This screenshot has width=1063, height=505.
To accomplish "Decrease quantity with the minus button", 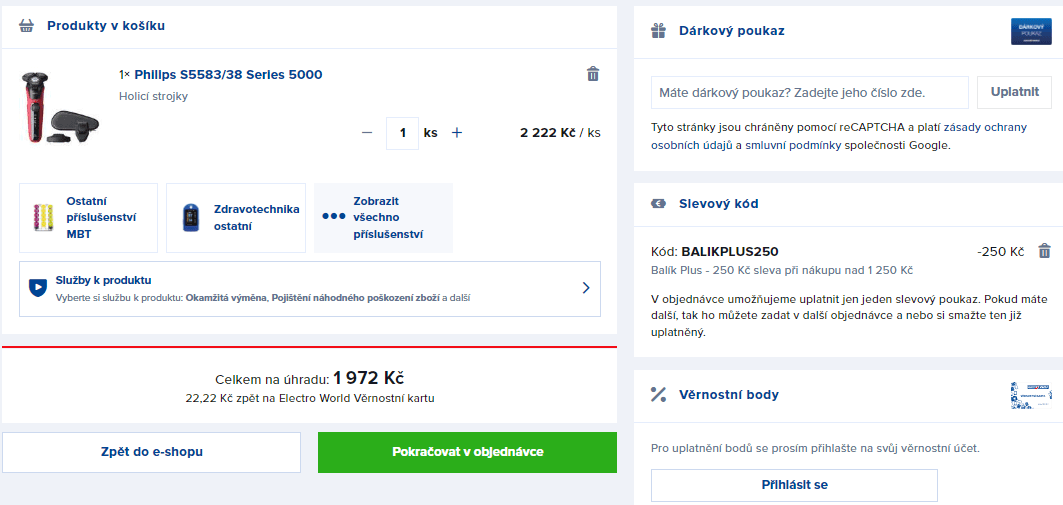I will (x=367, y=133).
